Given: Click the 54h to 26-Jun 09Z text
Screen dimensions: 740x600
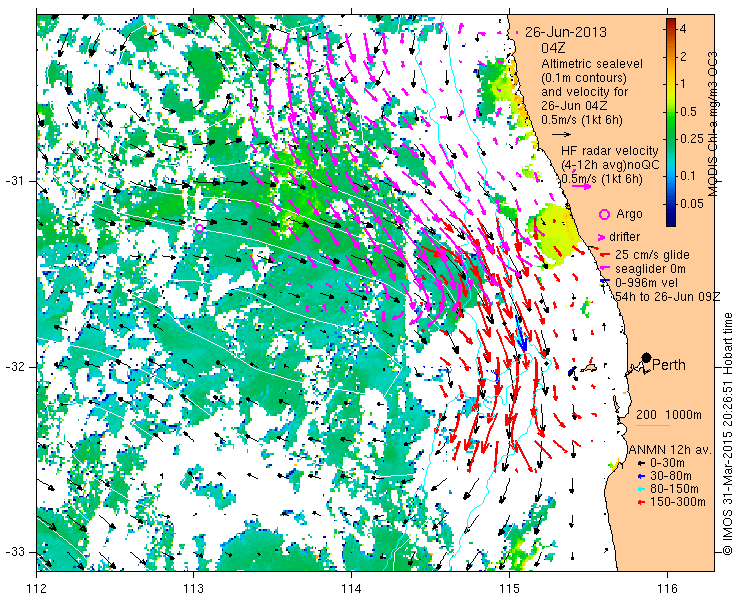Looking at the screenshot, I should (x=667, y=296).
